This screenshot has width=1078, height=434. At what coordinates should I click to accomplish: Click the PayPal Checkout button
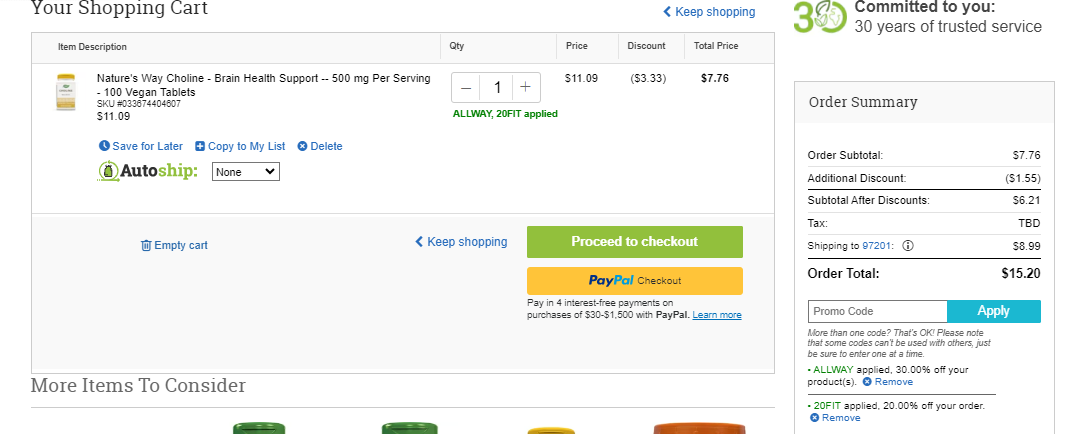click(635, 281)
